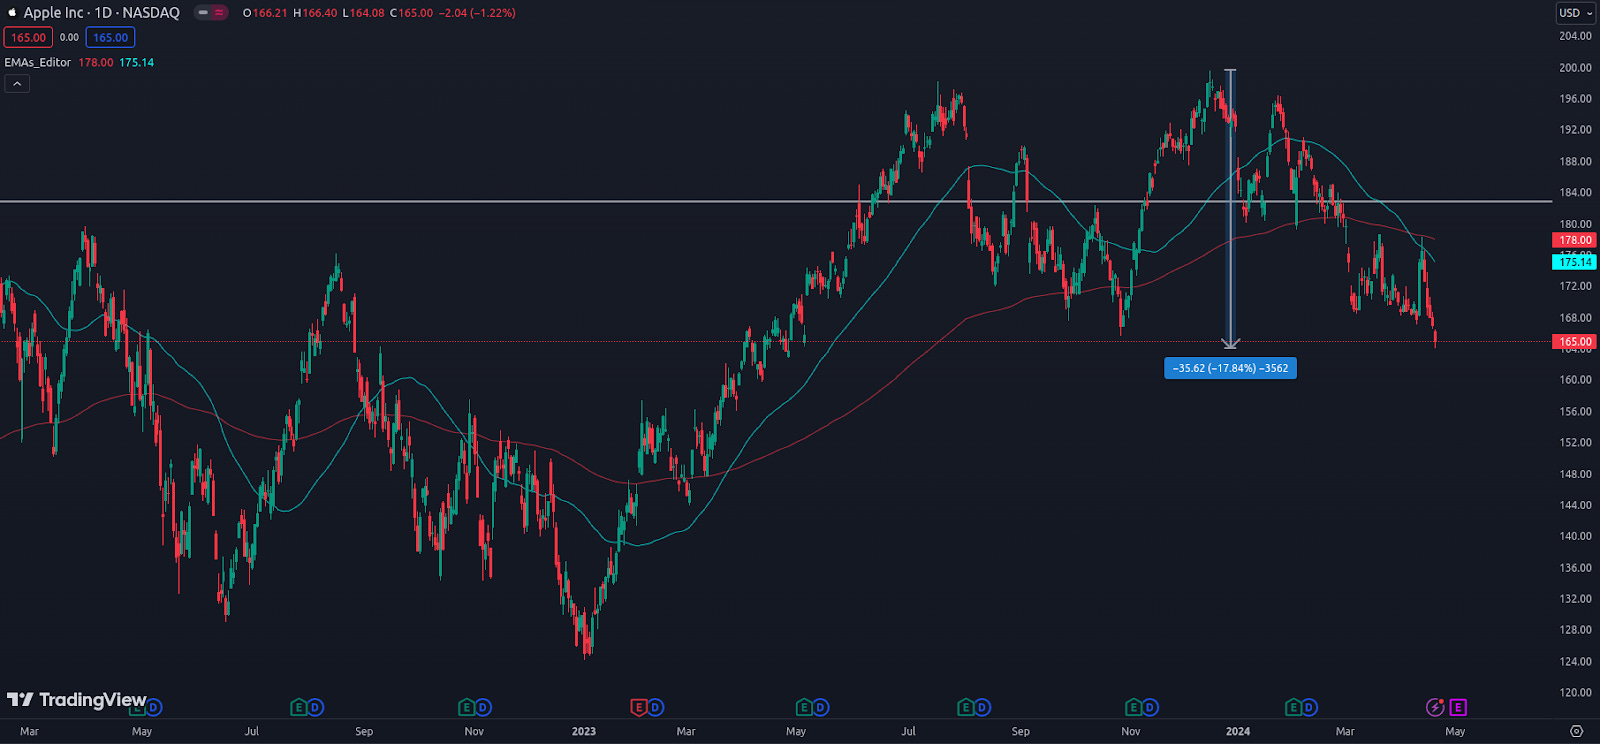This screenshot has height=744, width=1600.
Task: Open the May 2022 dividend D marker
Action: [x=153, y=707]
